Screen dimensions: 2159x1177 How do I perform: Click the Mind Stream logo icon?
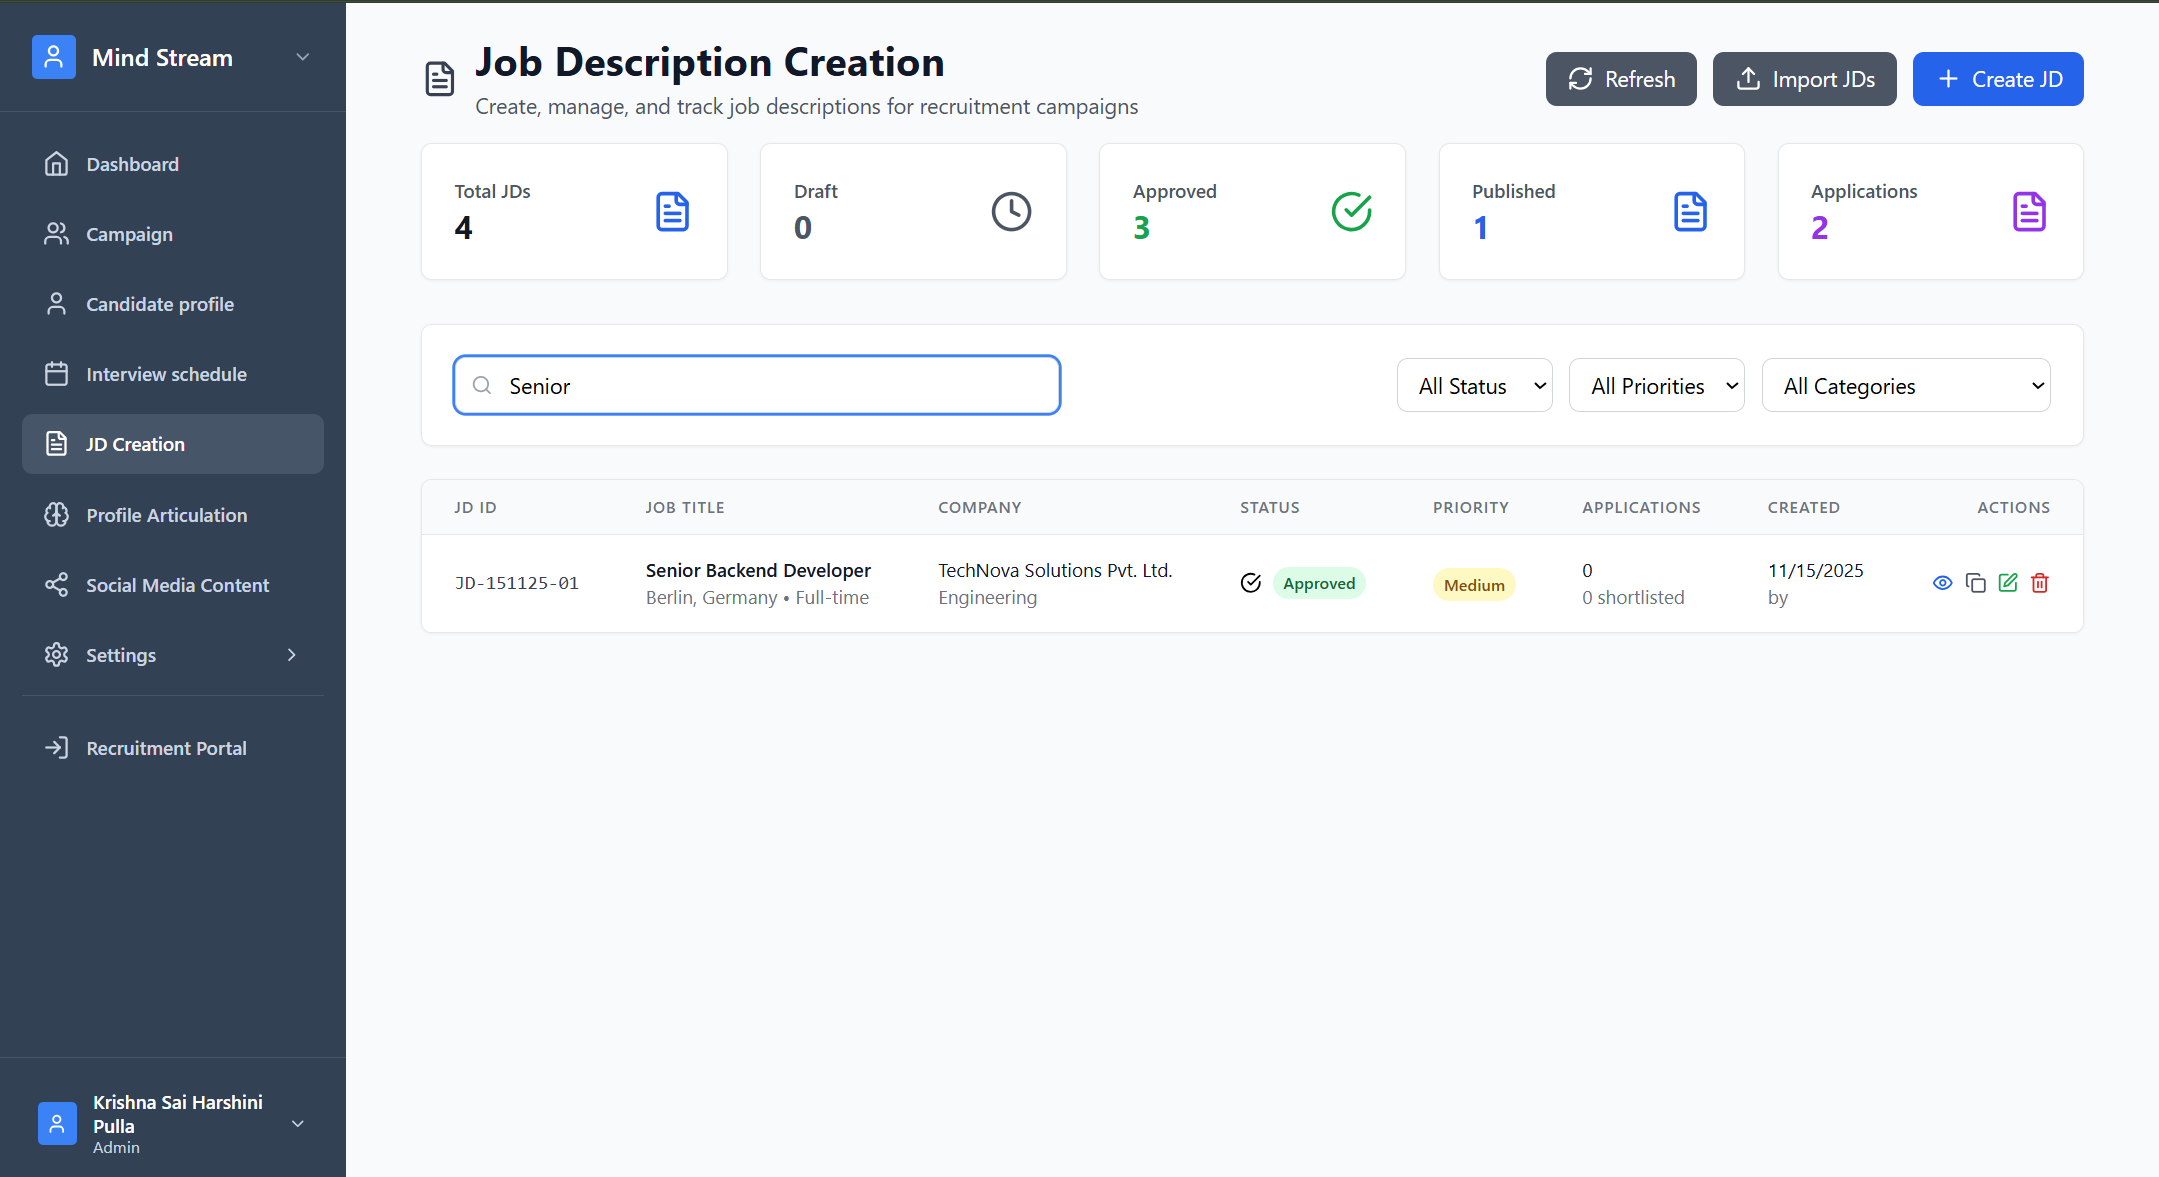(x=54, y=58)
